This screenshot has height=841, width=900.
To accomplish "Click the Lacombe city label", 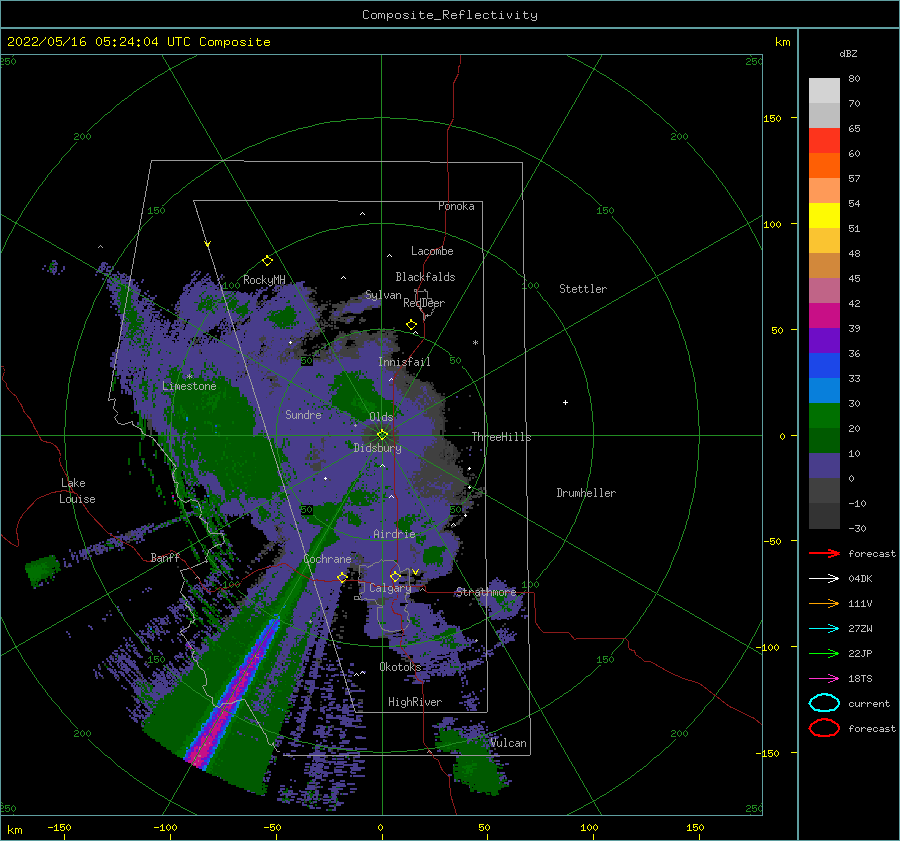I will tap(432, 251).
